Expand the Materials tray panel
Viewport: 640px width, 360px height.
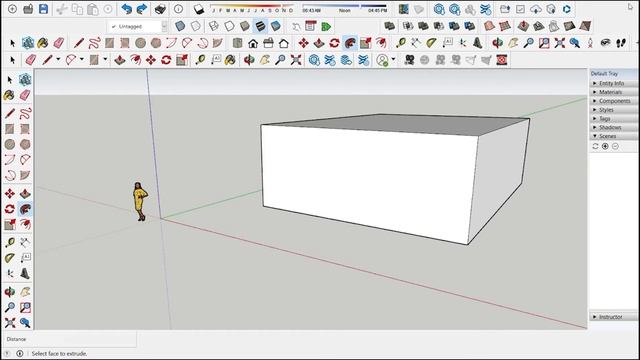click(614, 92)
